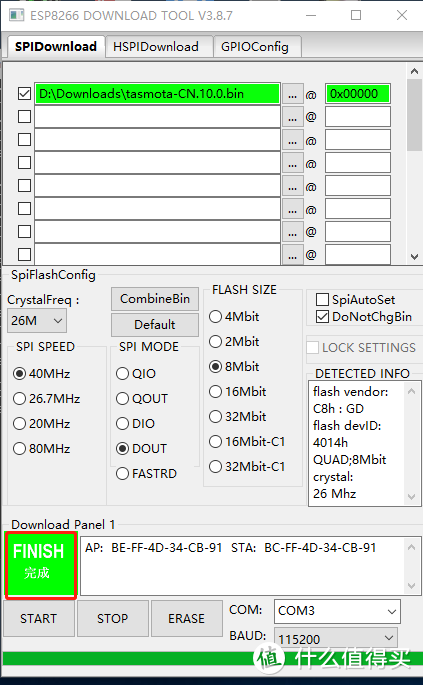Select the SPIDownload tab
Screen dimensions: 423x685
[56, 46]
